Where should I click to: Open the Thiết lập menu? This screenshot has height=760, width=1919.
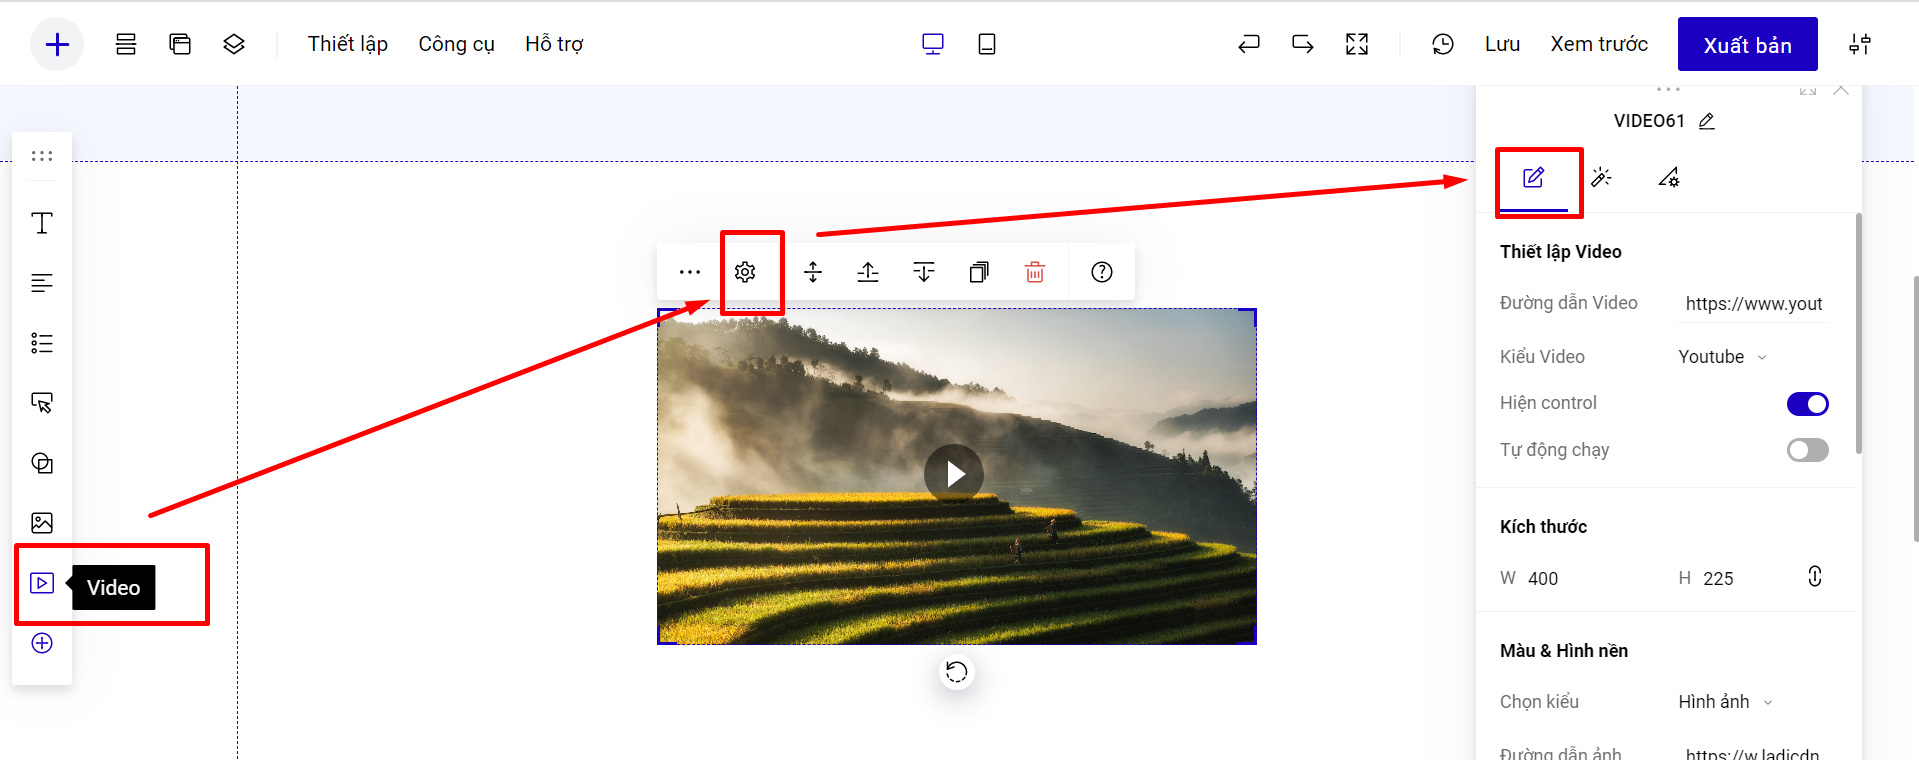pos(347,44)
